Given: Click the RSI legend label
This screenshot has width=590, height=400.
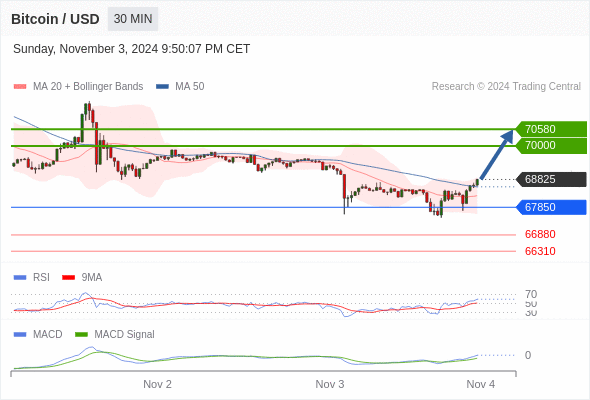Looking at the screenshot, I should pos(41,277).
